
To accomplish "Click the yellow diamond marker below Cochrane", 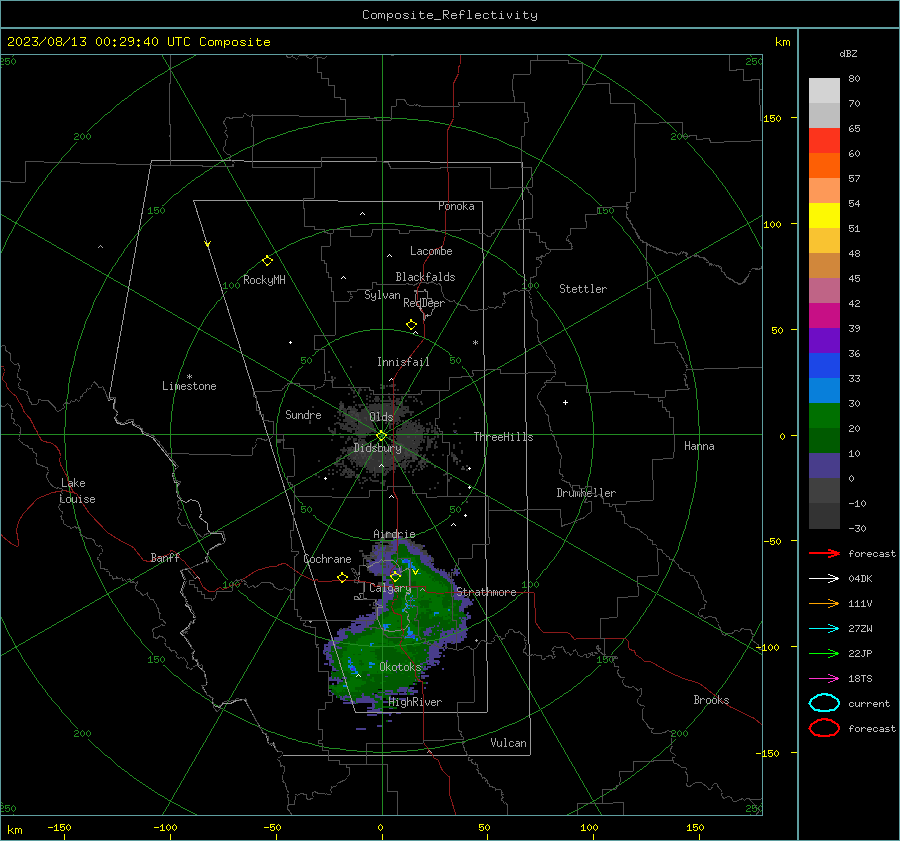I will [342, 578].
